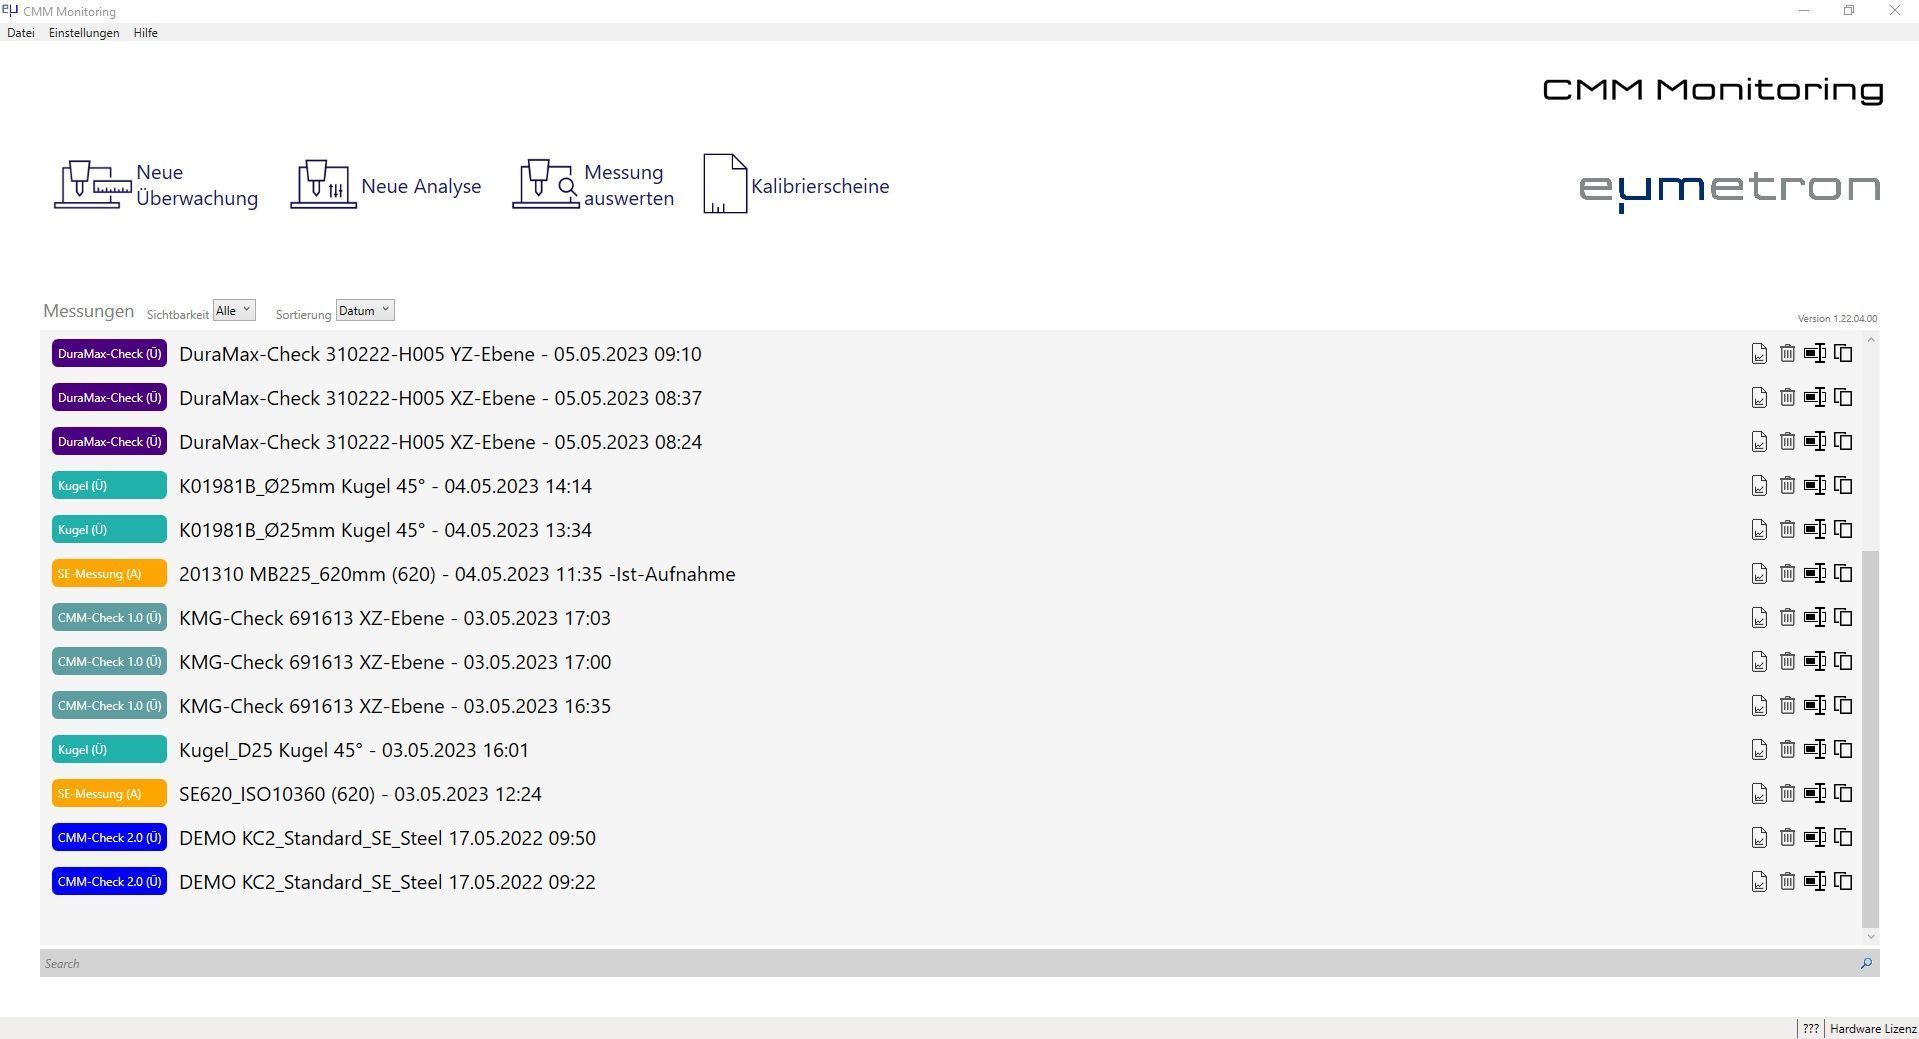This screenshot has width=1919, height=1039.
Task: Rename the SE620_ISO10360 entry
Action: (1815, 794)
